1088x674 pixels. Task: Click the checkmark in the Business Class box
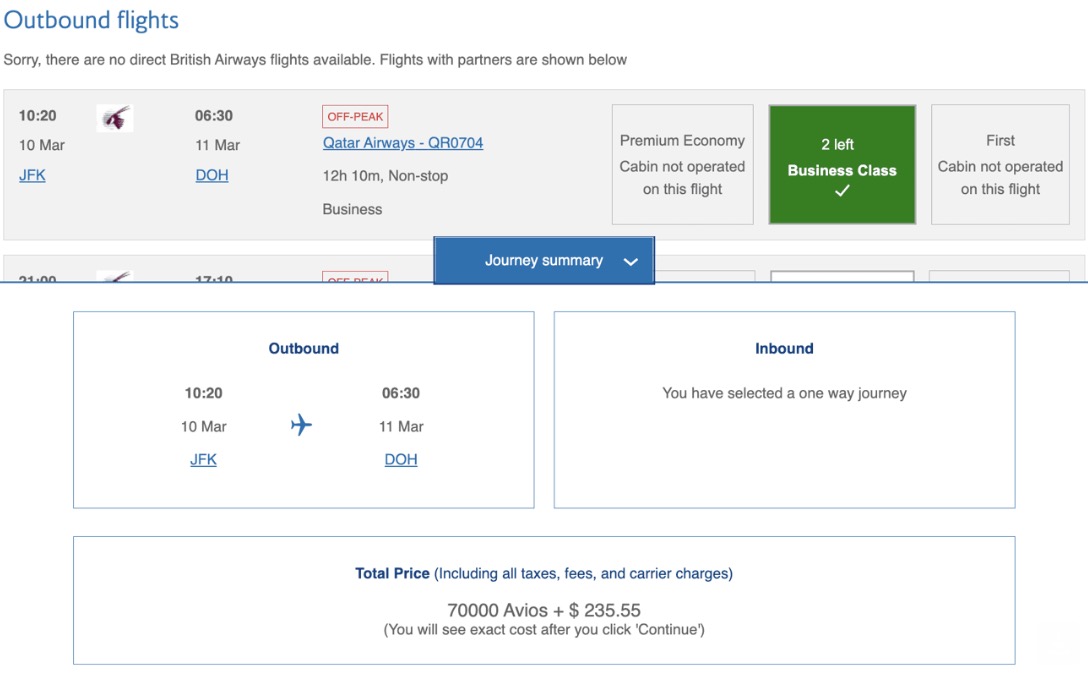[842, 191]
